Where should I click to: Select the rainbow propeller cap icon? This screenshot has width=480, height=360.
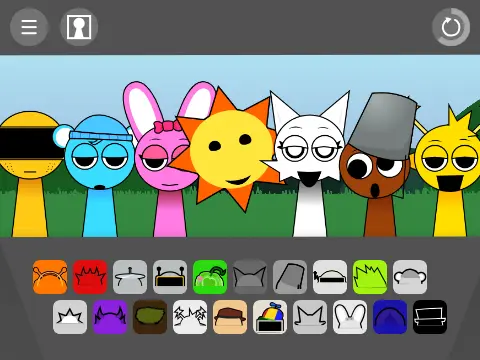(270, 317)
